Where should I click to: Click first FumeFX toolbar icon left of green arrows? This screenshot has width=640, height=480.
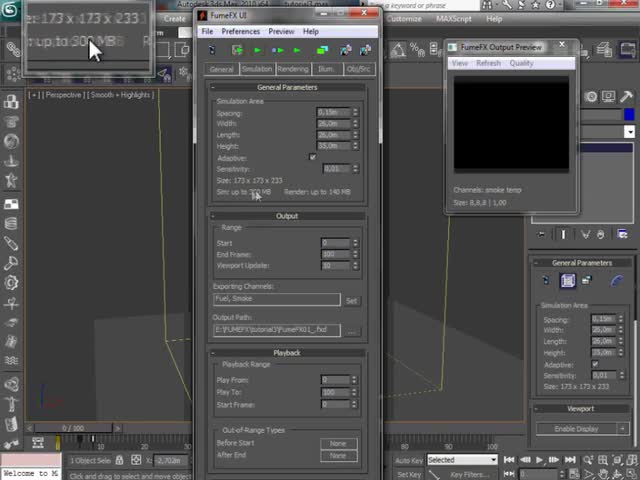pos(212,50)
